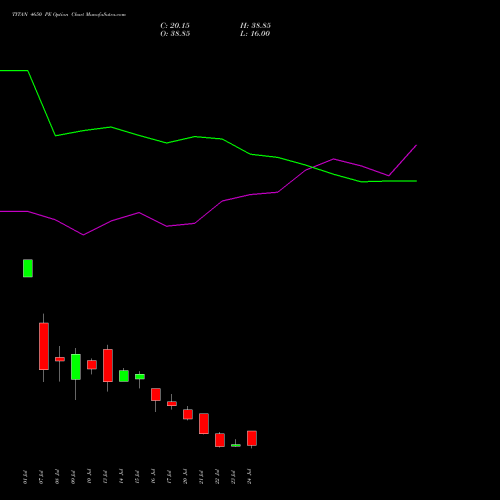Image resolution: width=500 pixels, height=500 pixels.
Task: Click the isolated green candle at the chart's start
Action: tap(28, 268)
